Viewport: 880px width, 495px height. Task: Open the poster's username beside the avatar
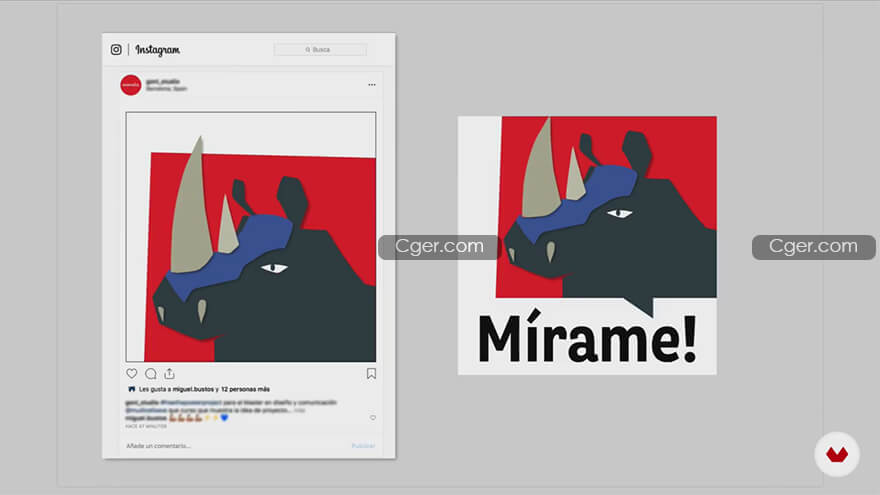tap(160, 81)
